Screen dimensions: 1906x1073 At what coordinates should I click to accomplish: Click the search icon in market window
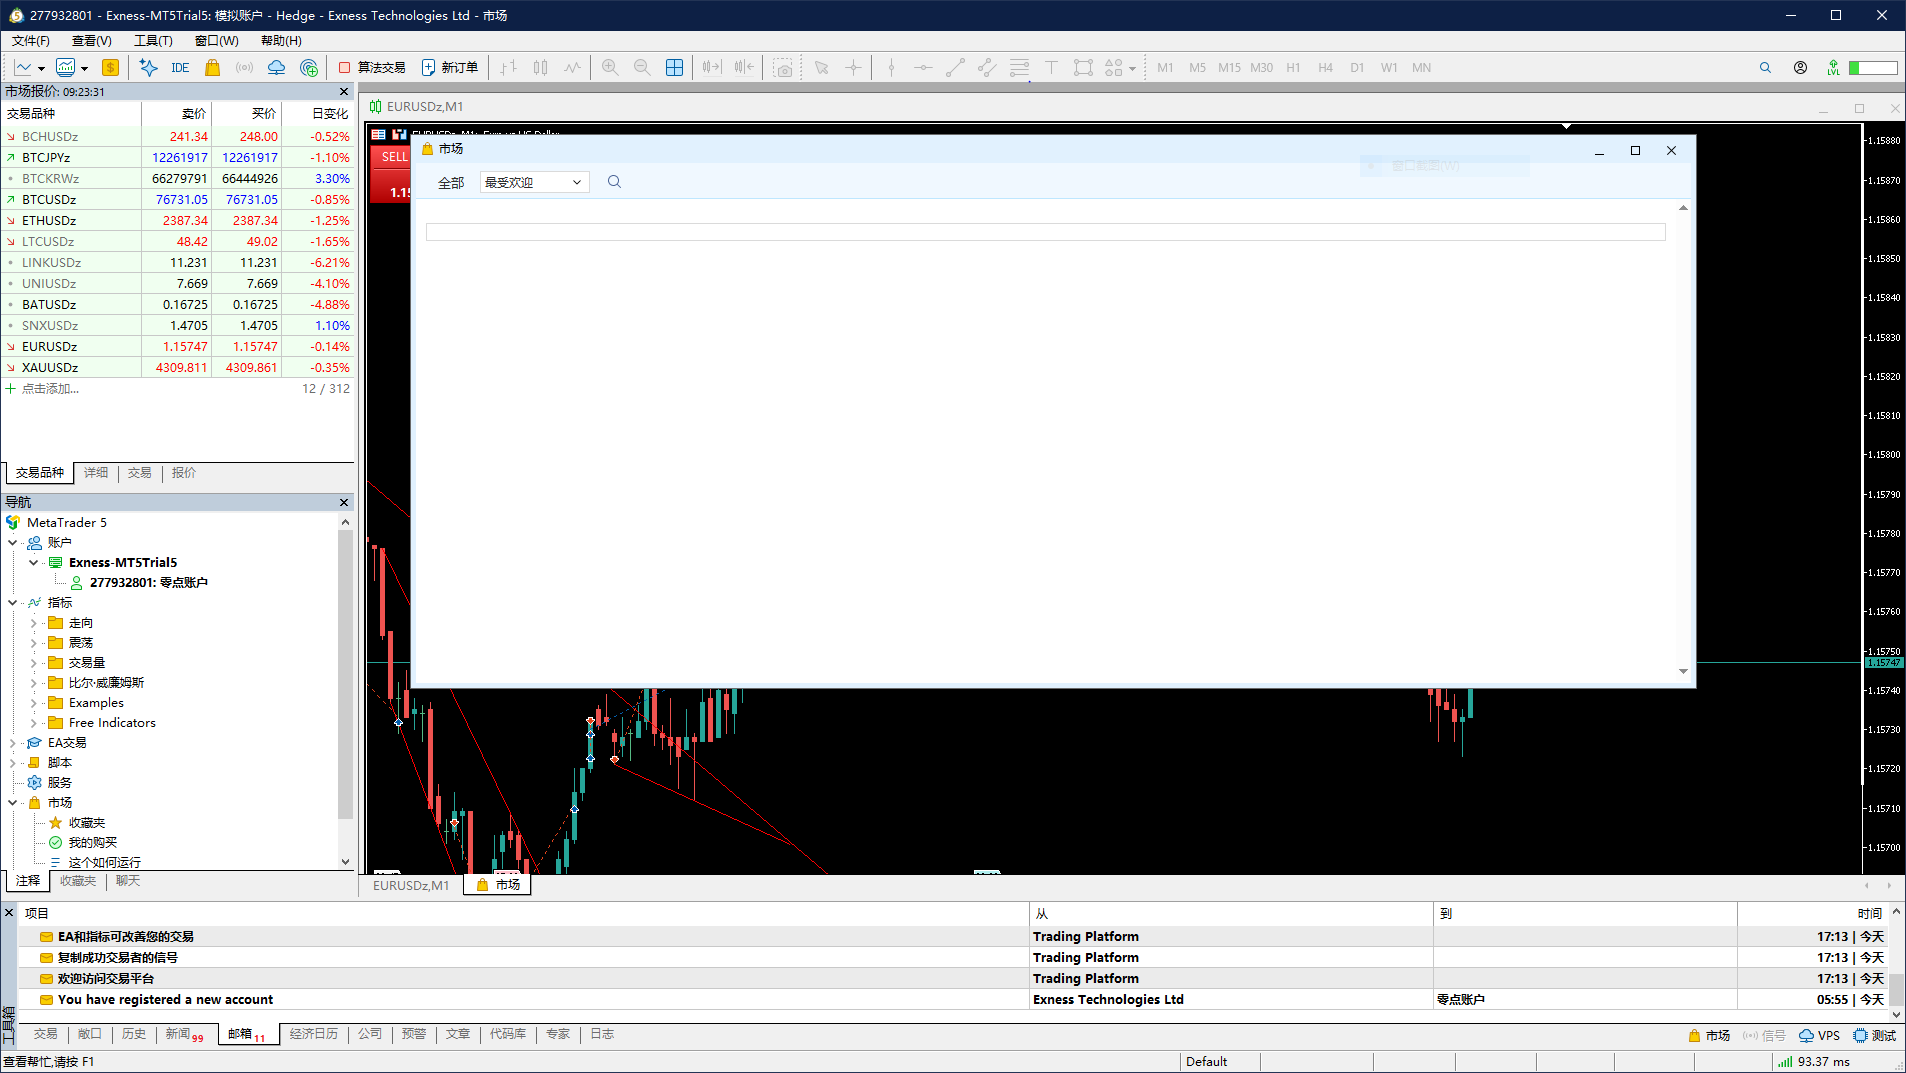614,182
